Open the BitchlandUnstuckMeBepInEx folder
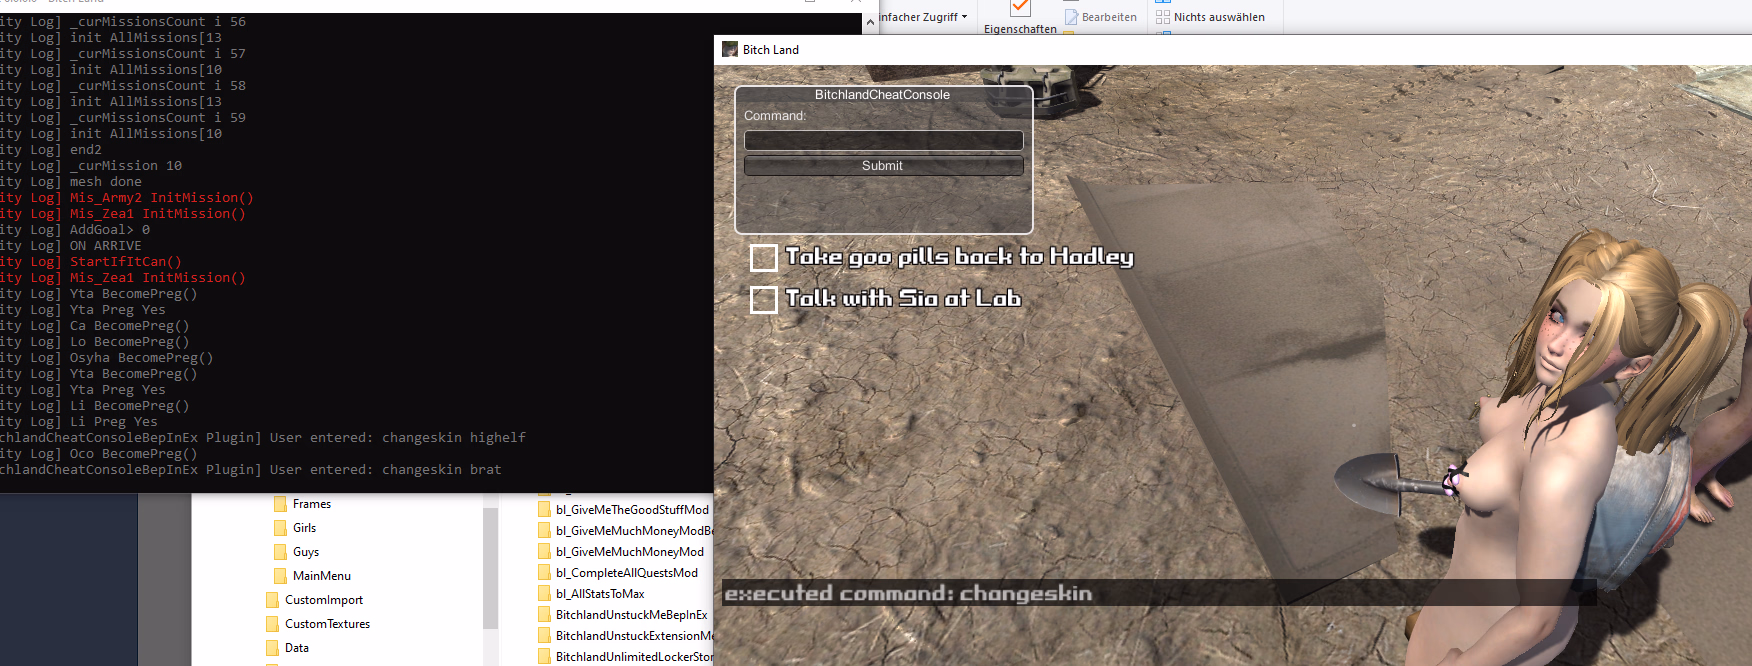1752x666 pixels. tap(631, 615)
